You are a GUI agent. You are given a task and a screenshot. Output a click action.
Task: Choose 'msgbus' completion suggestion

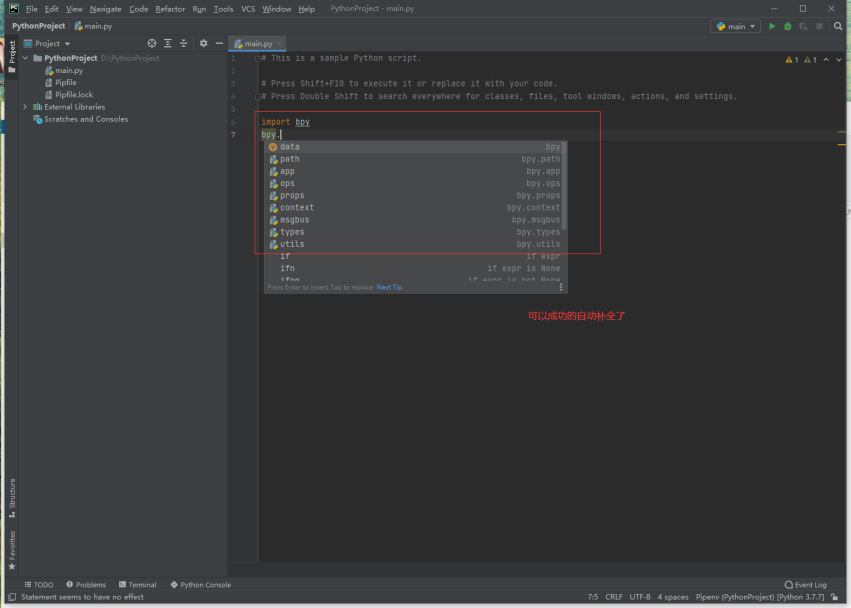(x=414, y=220)
